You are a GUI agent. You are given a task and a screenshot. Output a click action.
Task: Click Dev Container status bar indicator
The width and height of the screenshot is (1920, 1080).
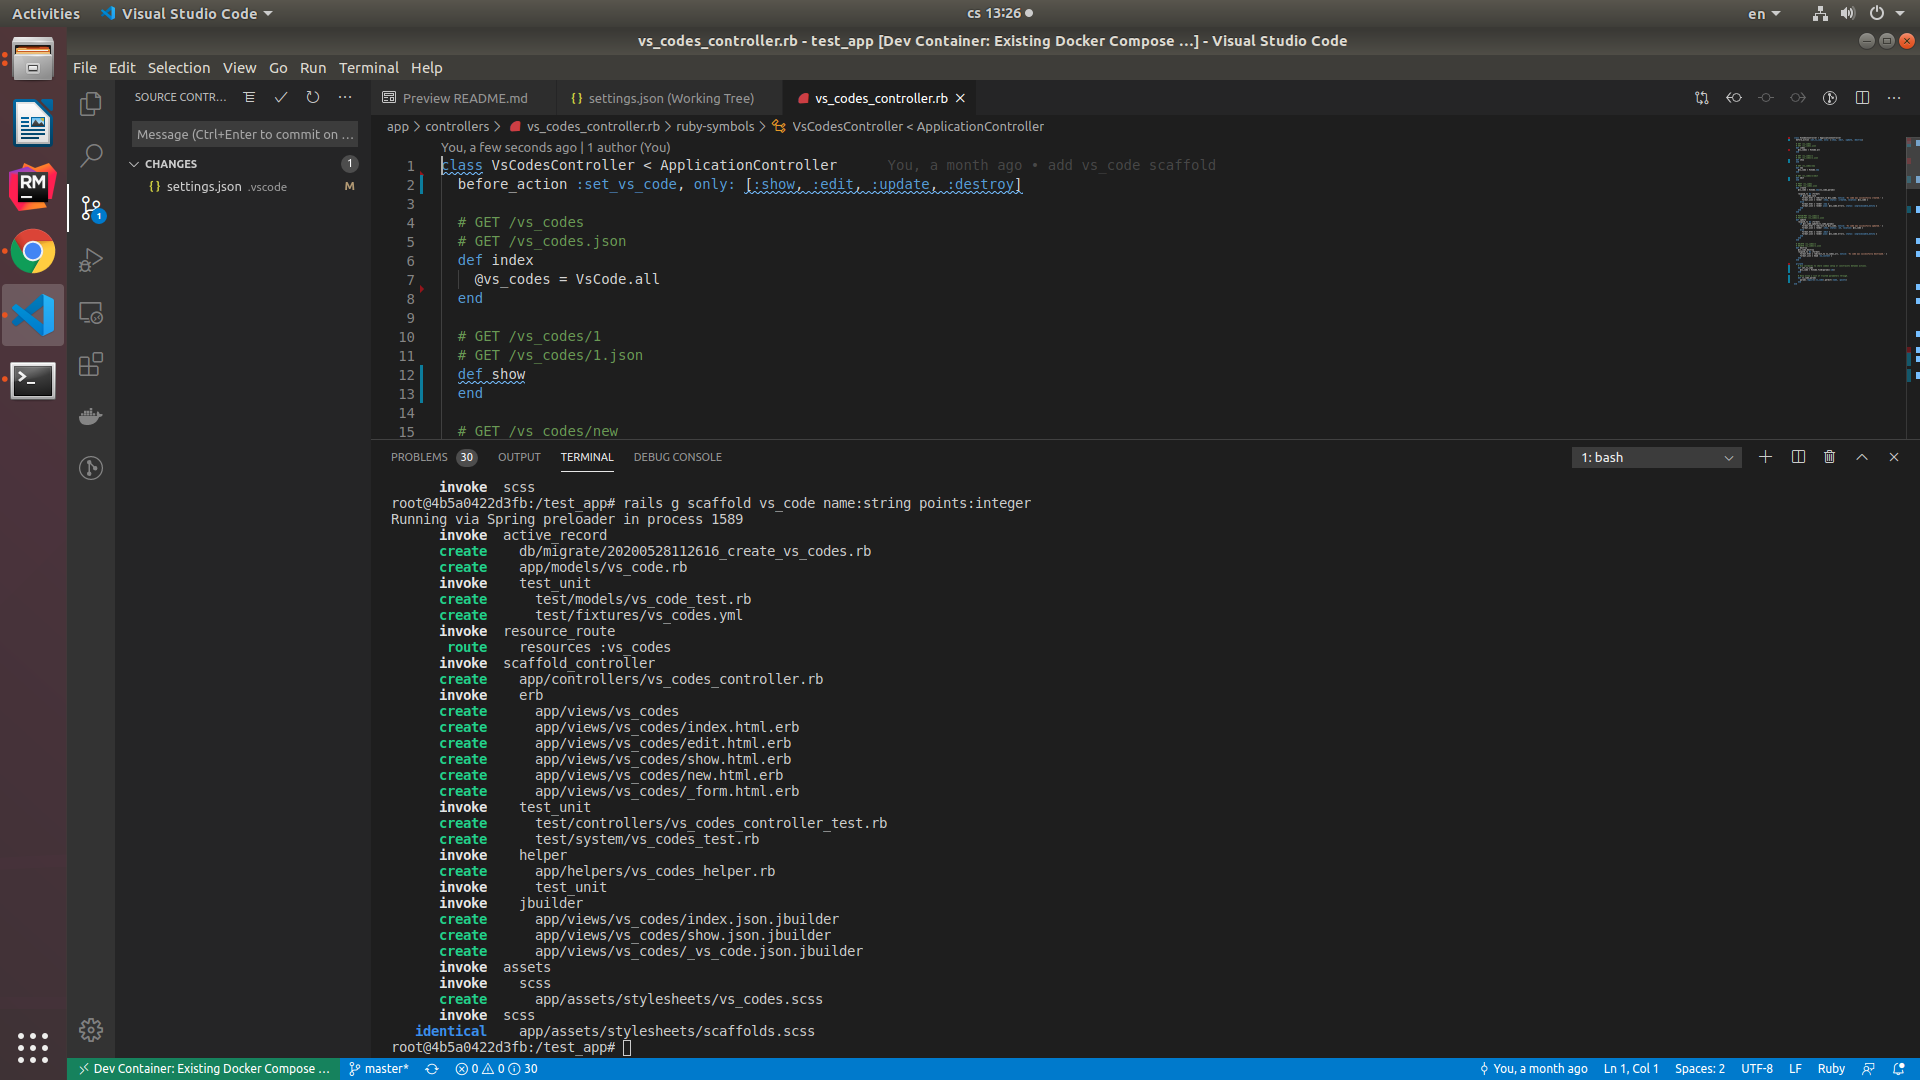[x=204, y=1069]
